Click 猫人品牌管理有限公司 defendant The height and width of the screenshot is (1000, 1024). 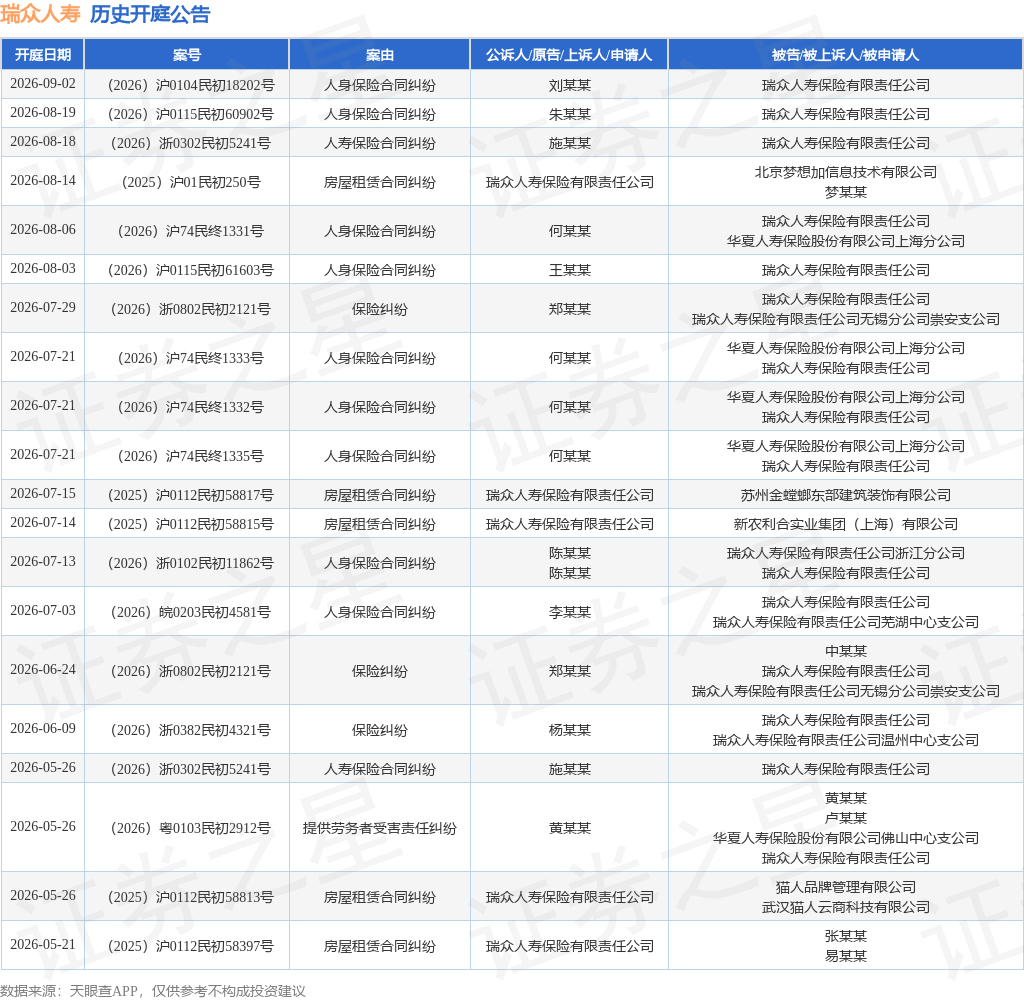pyautogui.click(x=846, y=887)
